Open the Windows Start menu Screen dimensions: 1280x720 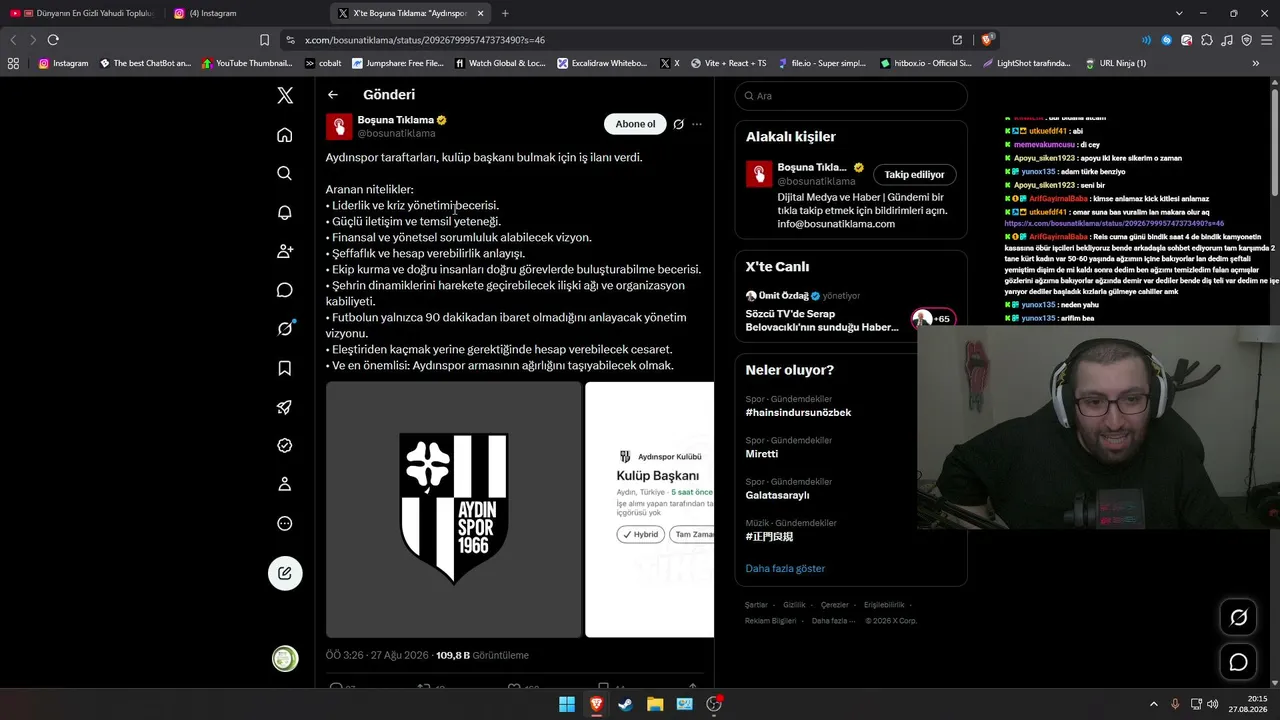pos(567,704)
